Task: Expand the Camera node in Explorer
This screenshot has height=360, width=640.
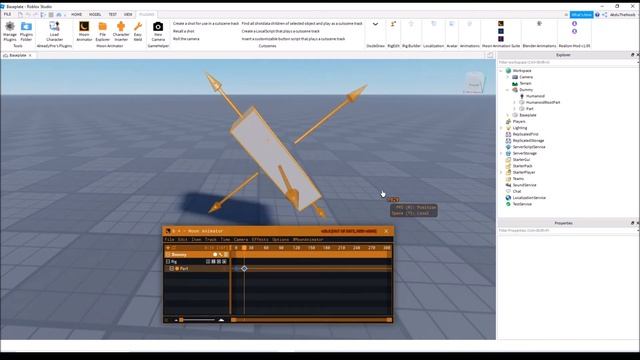Action: point(508,77)
